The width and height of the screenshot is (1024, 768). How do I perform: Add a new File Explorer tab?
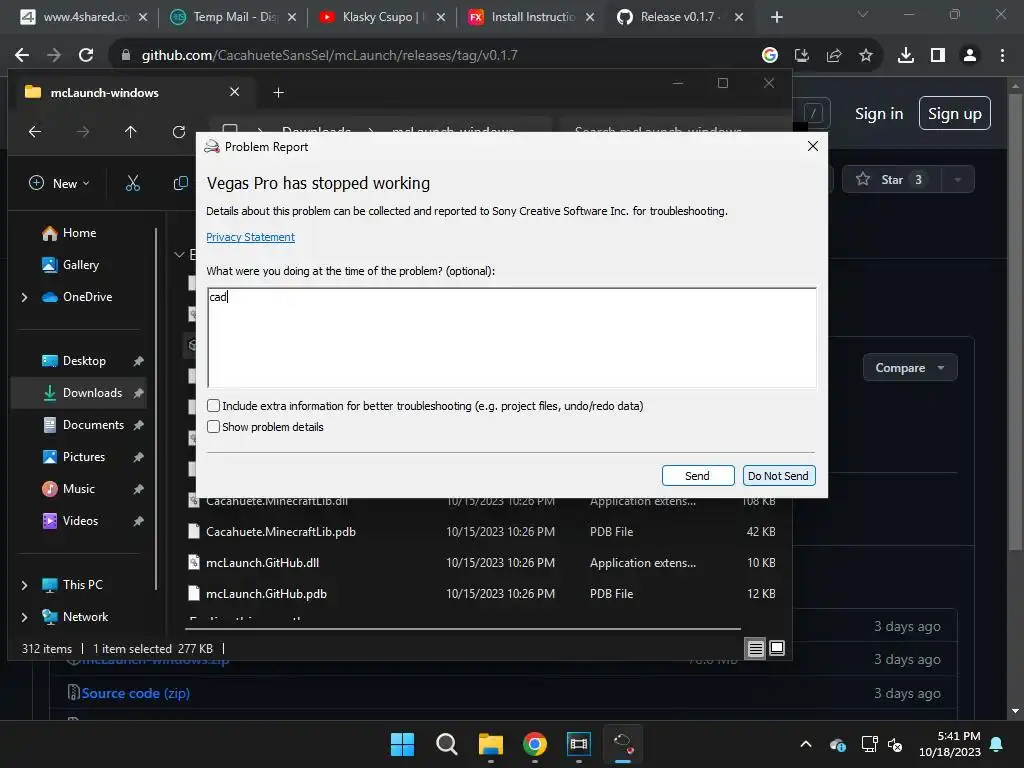point(278,93)
